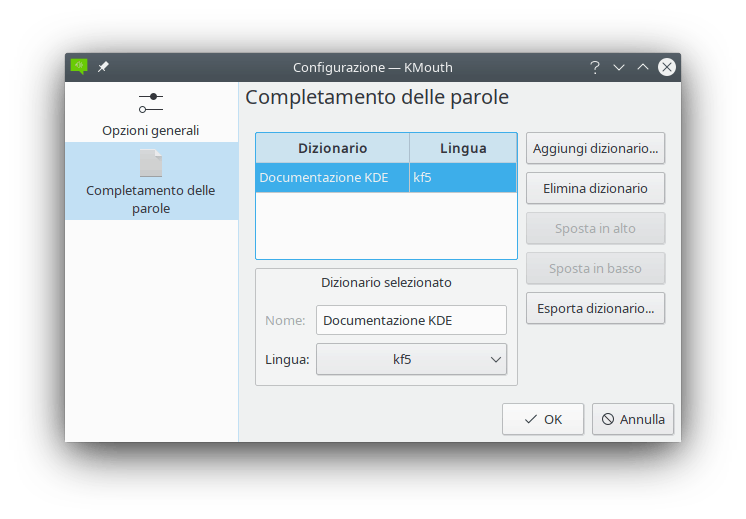Switch to Completamento delle parole page

(x=151, y=199)
